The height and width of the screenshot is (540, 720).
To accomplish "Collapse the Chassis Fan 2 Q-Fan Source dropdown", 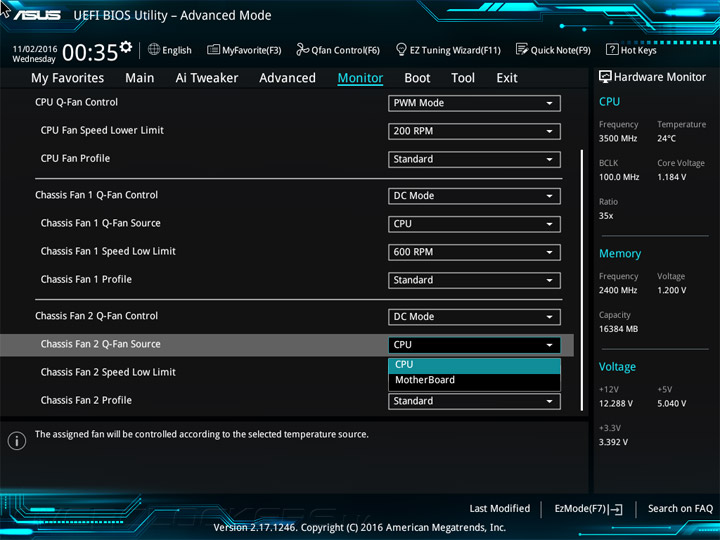I will coord(474,345).
